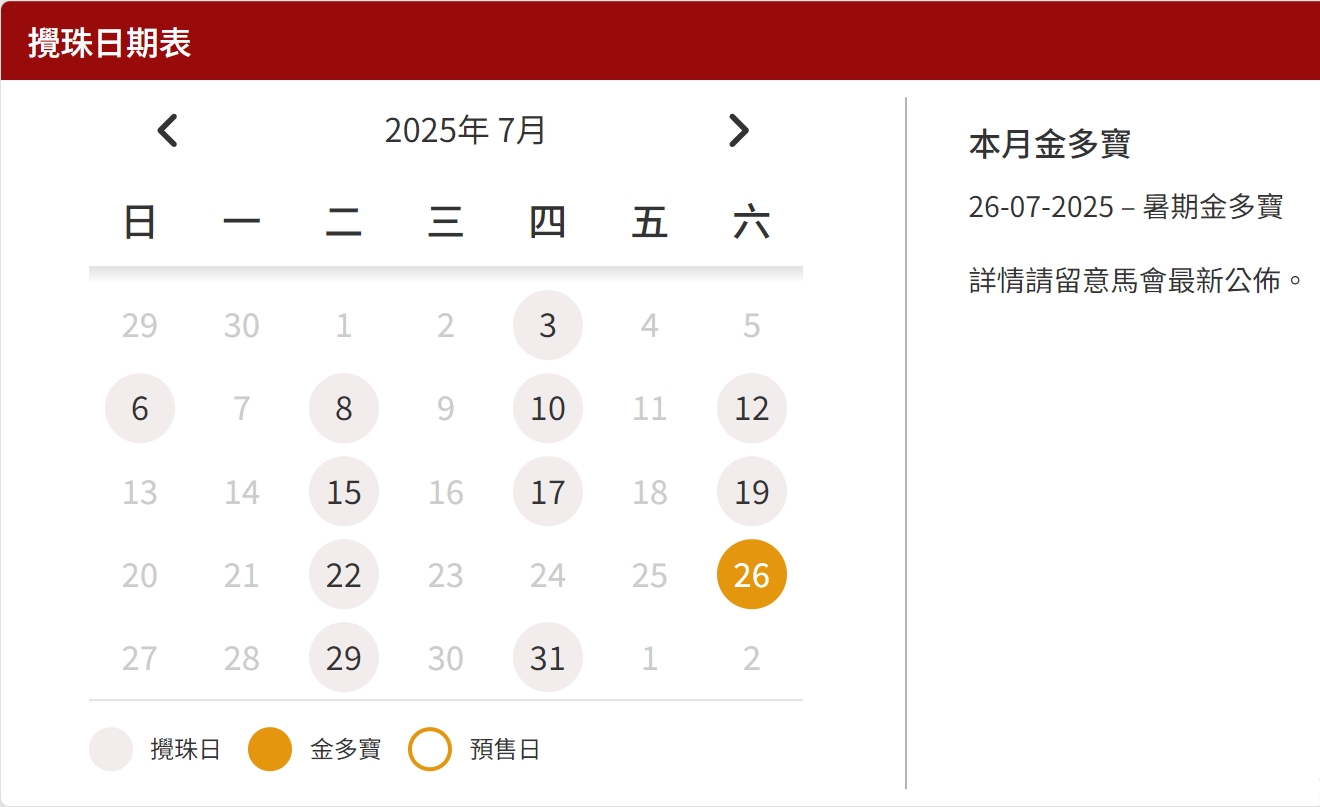The width and height of the screenshot is (1320, 807).
Task: Click greyed date 9 in the calendar
Action: [x=446, y=408]
